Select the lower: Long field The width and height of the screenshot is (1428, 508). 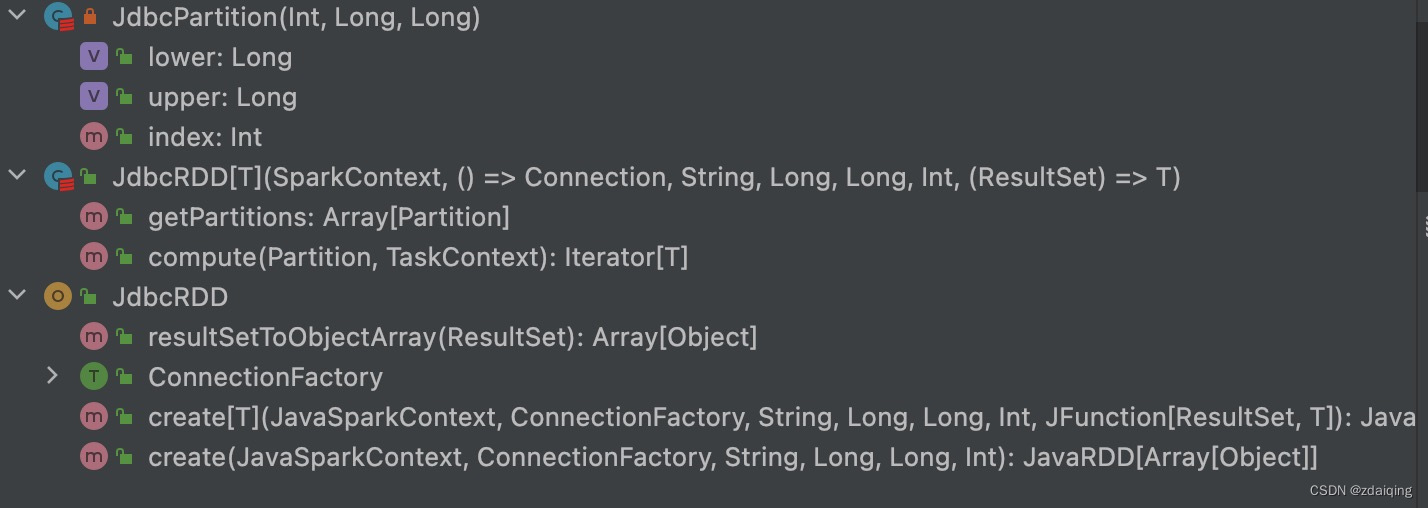click(220, 57)
